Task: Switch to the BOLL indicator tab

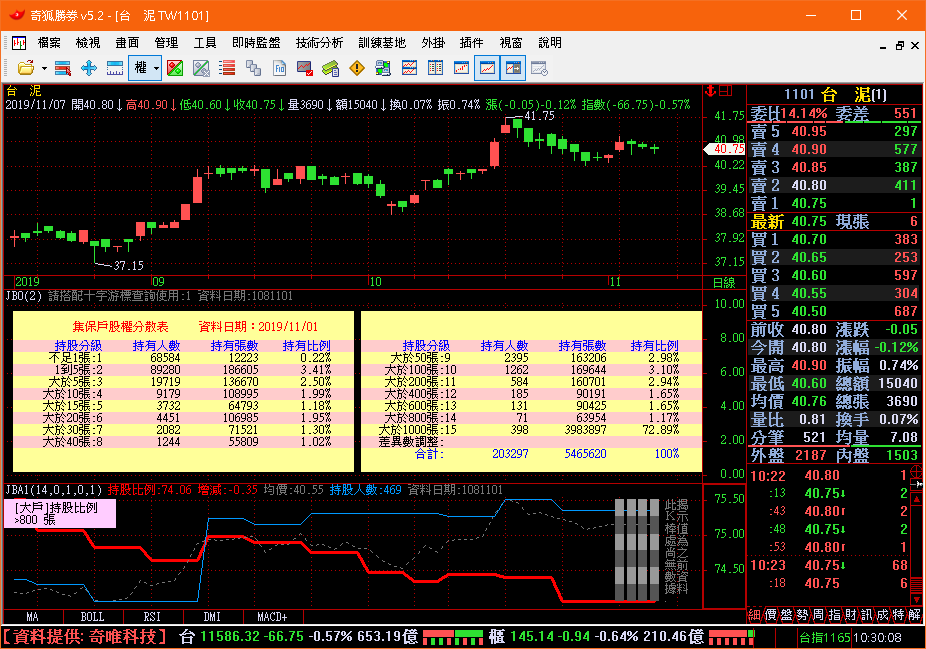Action: [x=92, y=617]
